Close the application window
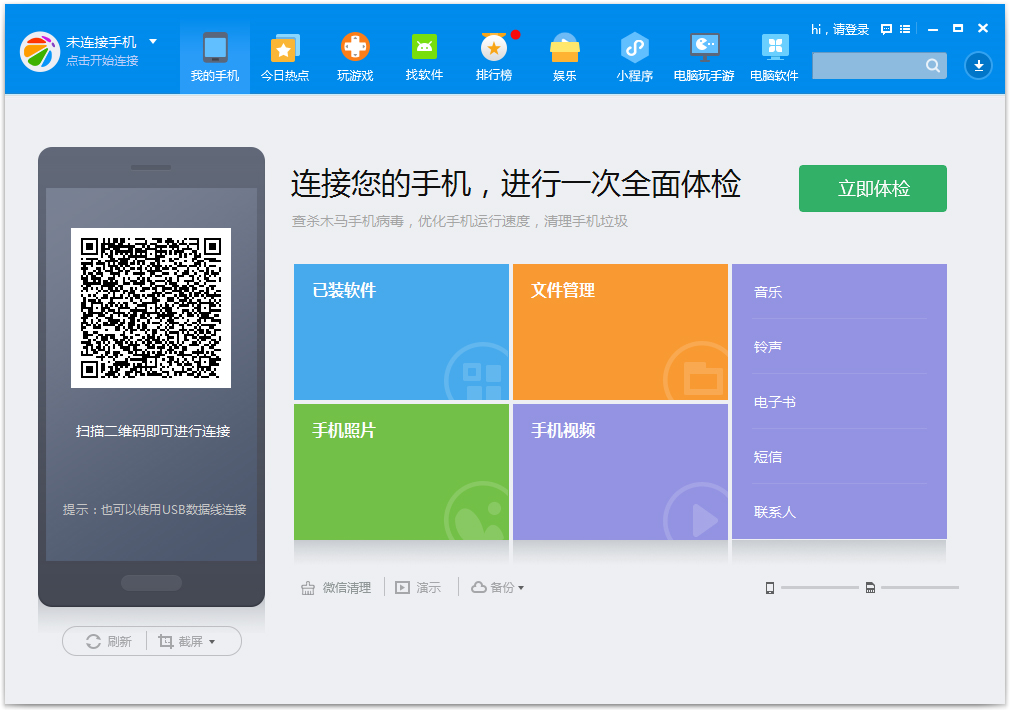The width and height of the screenshot is (1010, 710). (x=983, y=28)
